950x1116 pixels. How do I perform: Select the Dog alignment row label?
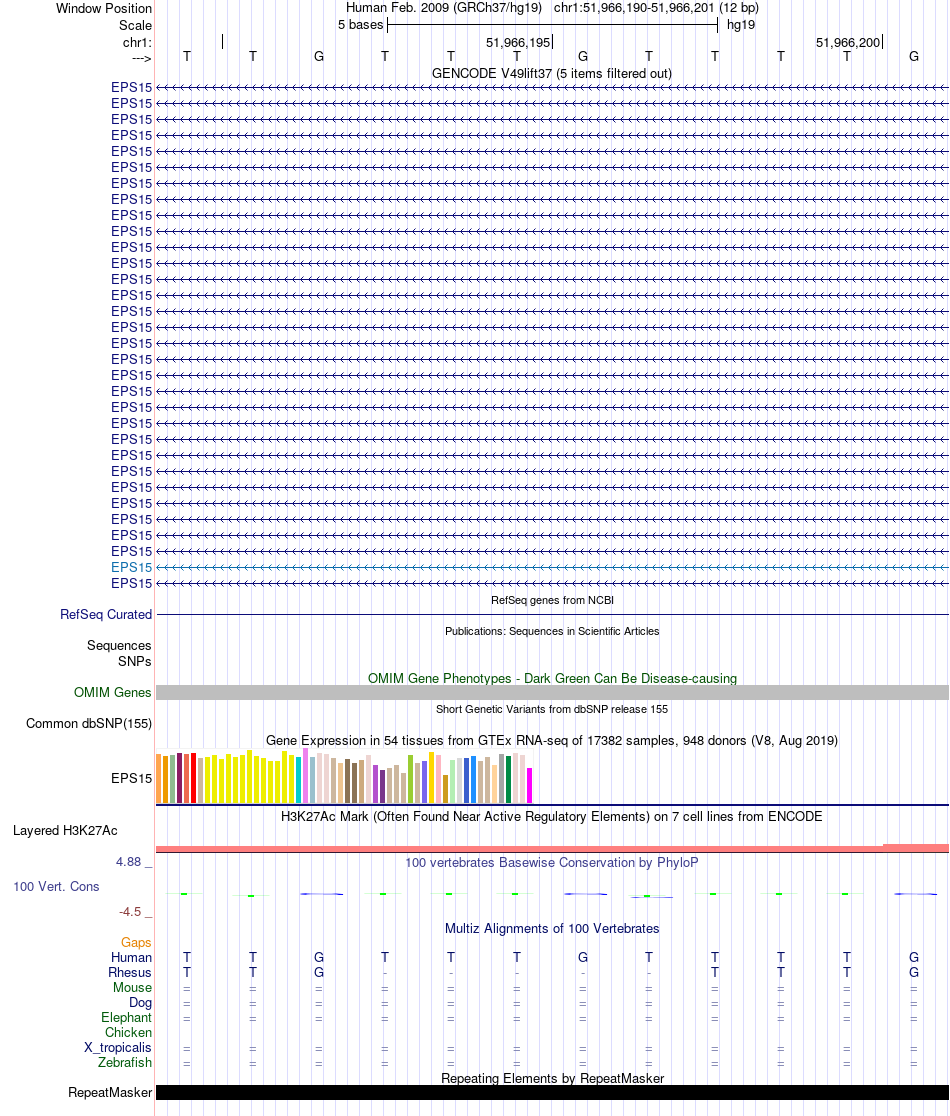(x=140, y=1003)
